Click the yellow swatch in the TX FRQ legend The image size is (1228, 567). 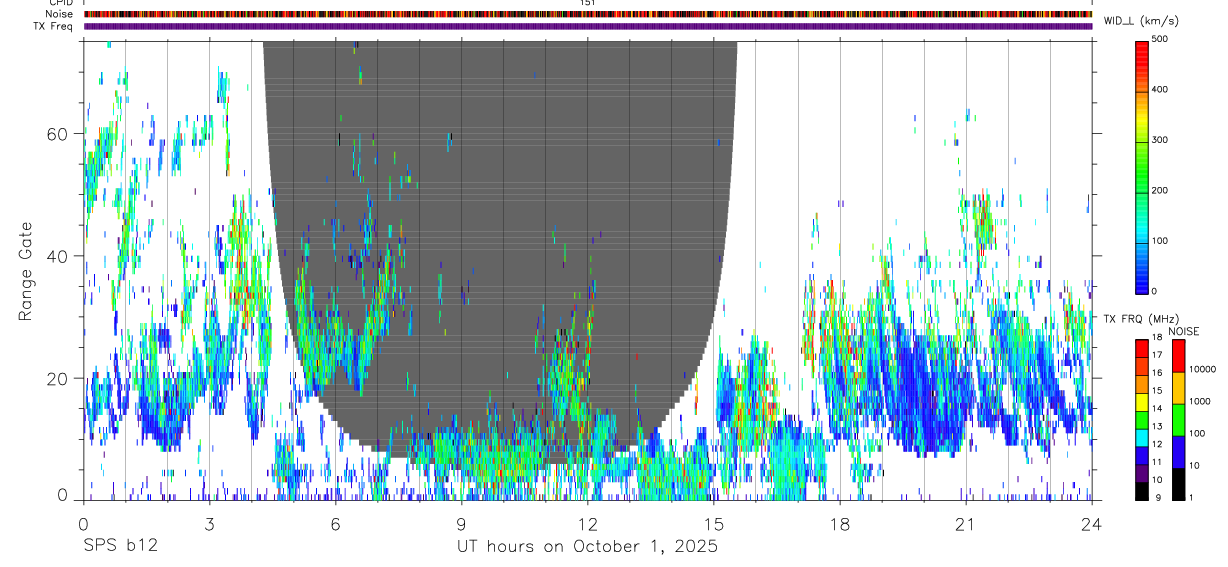point(1141,402)
